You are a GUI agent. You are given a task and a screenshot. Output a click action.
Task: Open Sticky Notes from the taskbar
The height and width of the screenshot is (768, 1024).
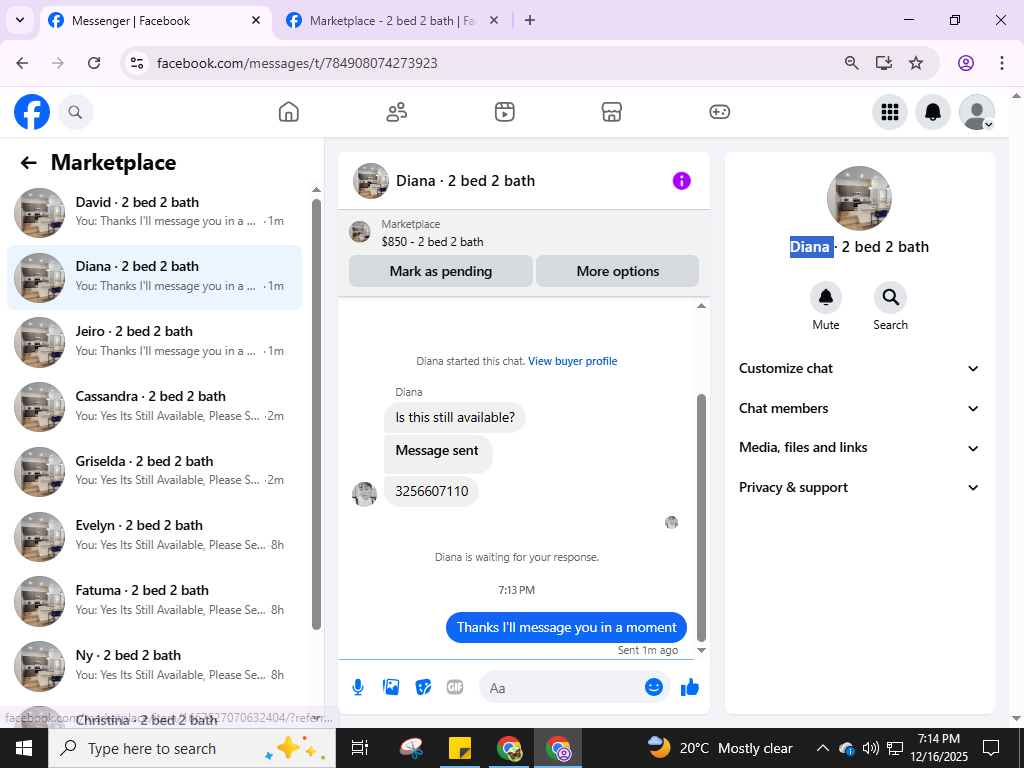pos(460,748)
